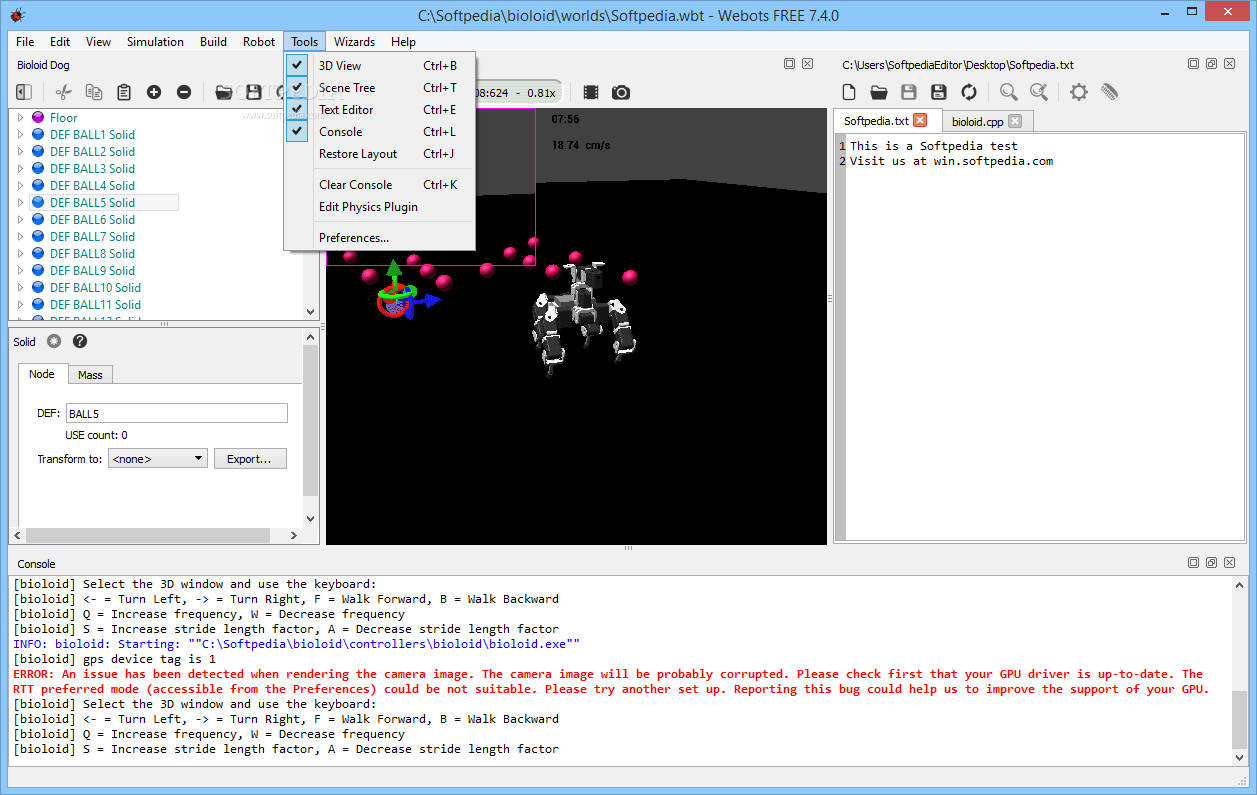The width and height of the screenshot is (1257, 795).
Task: Create new text file icon
Action: coord(849,92)
